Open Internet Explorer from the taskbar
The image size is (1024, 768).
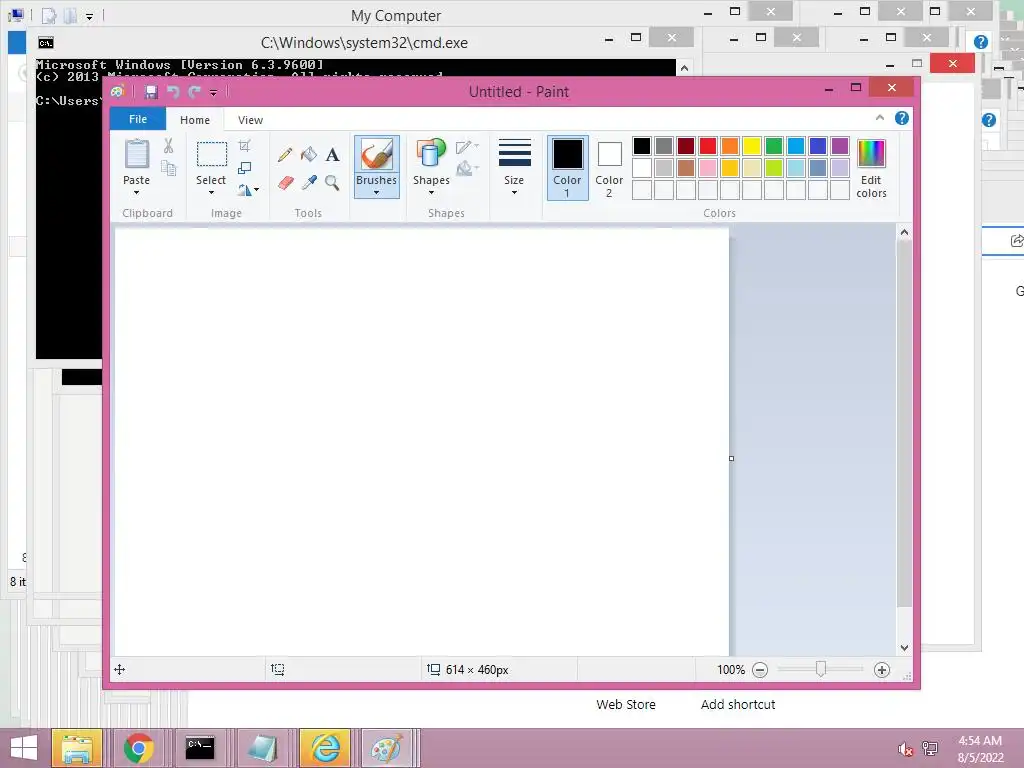pos(325,748)
